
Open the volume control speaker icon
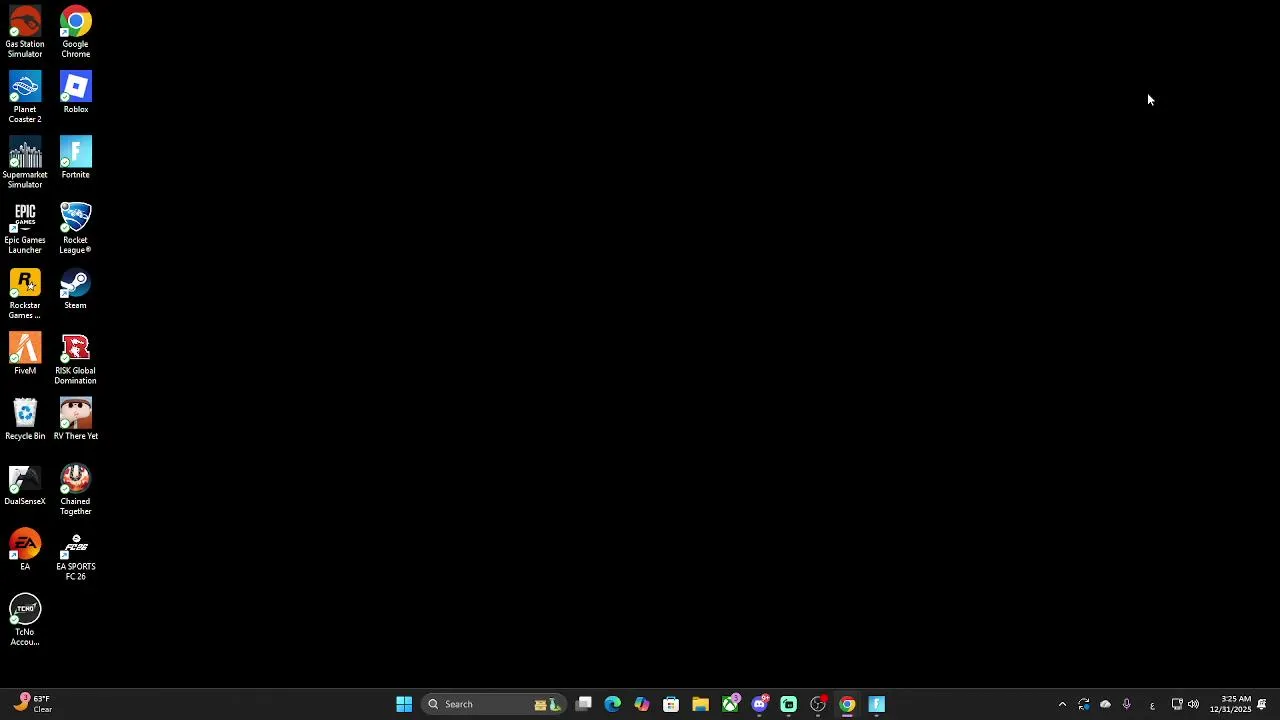click(1193, 704)
